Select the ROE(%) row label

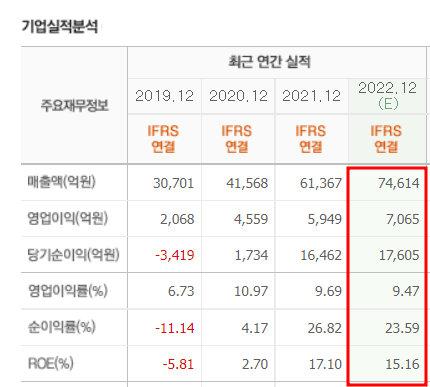point(51,364)
